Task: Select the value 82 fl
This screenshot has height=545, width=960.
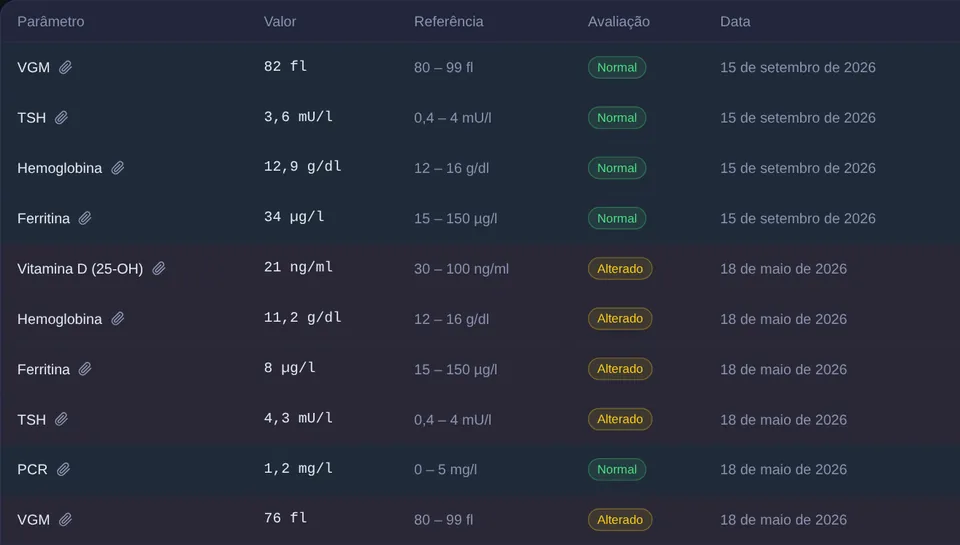Action: tap(285, 66)
